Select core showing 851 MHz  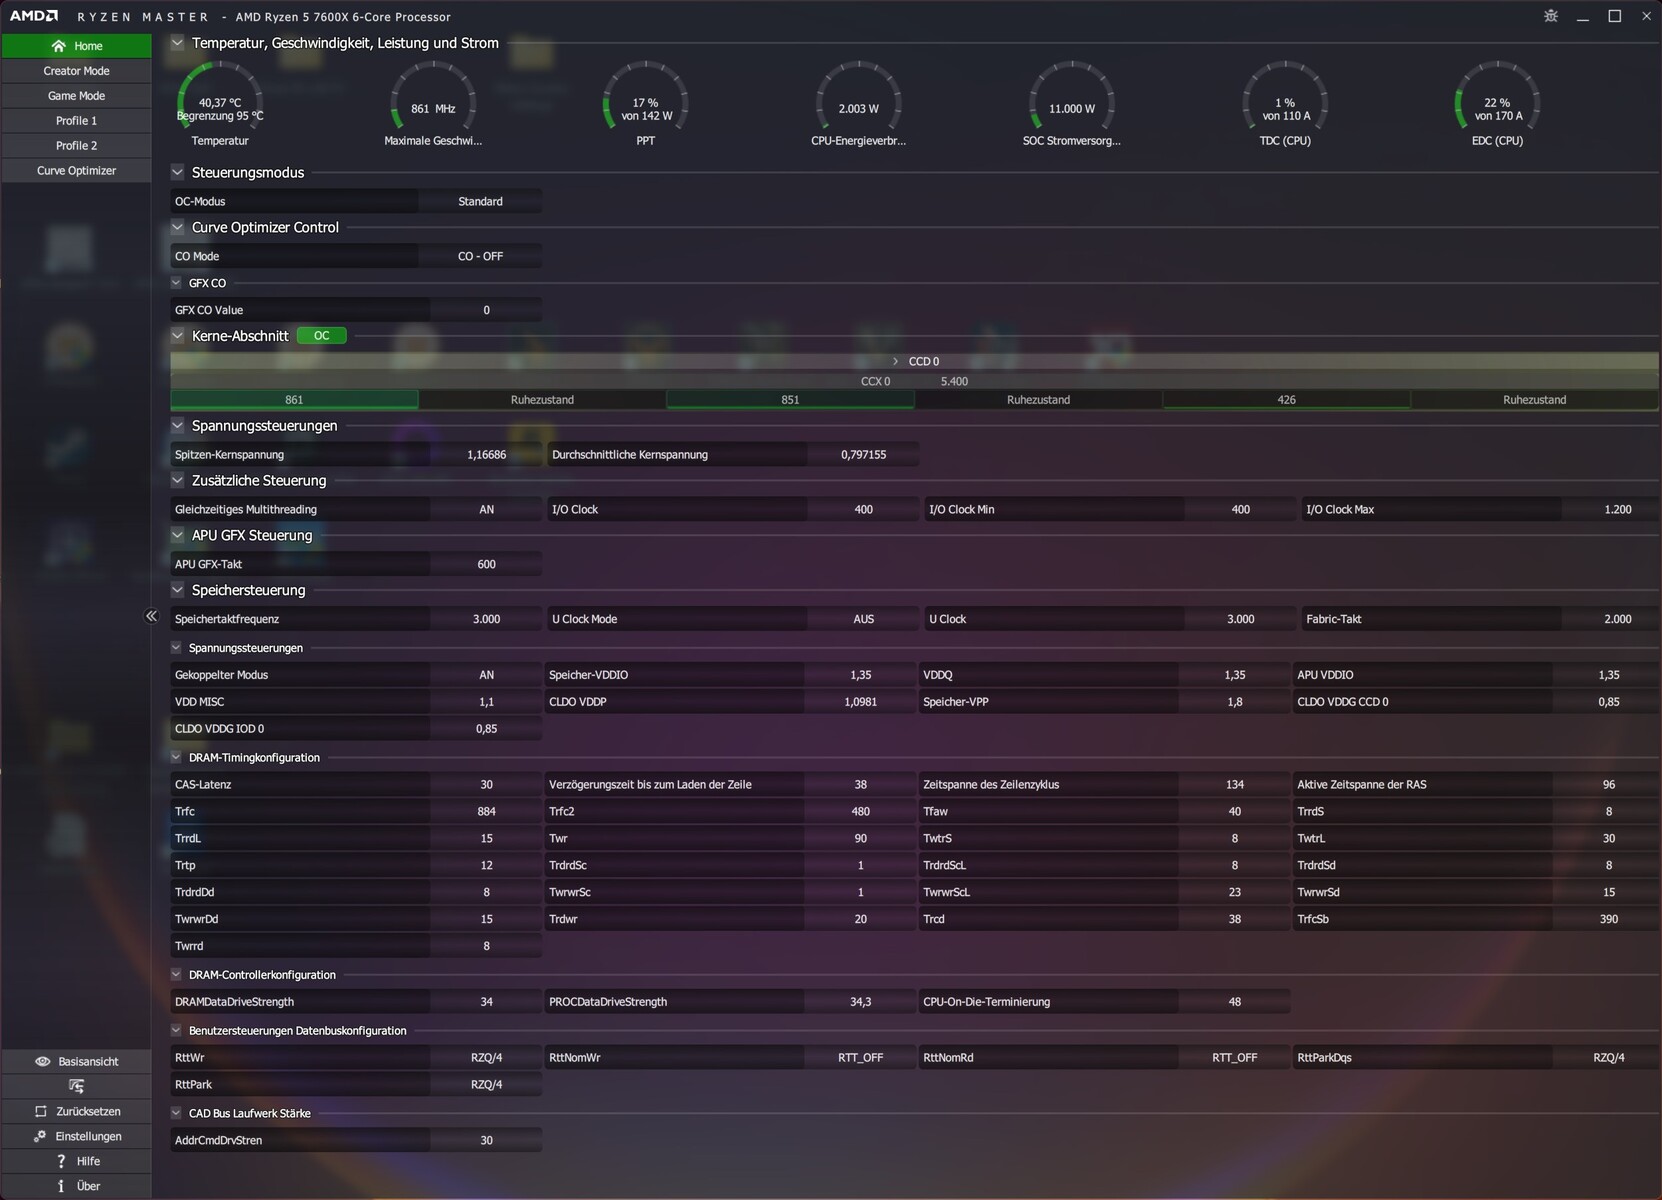790,400
